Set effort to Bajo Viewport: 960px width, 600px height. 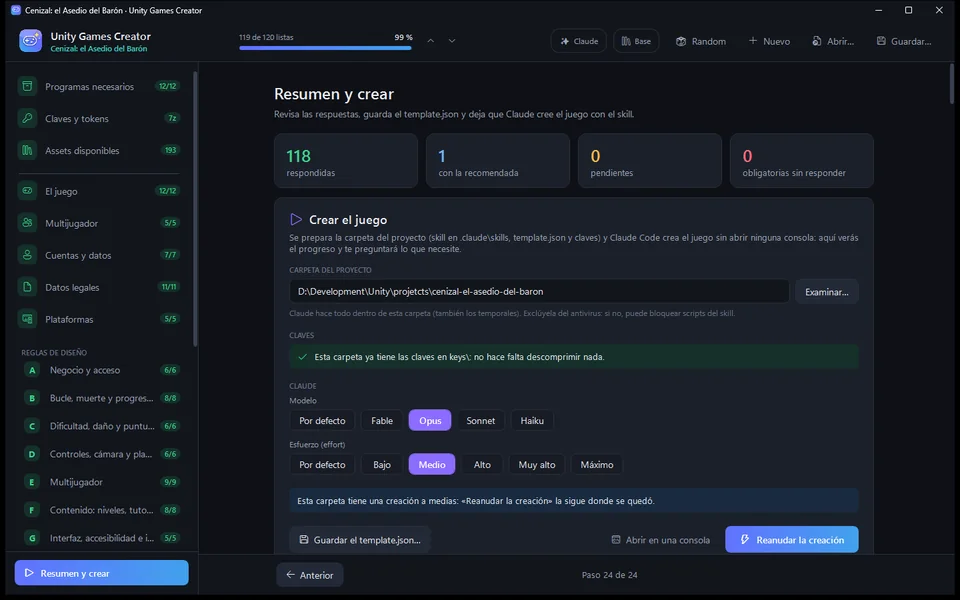tap(381, 465)
